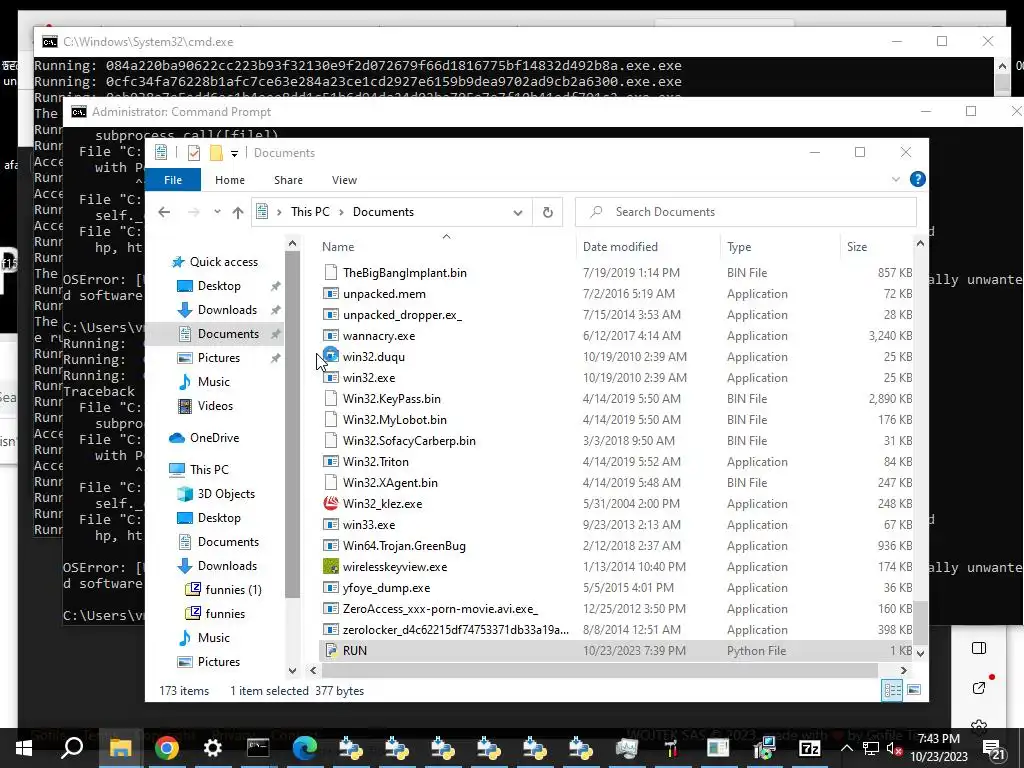Select funnies (1) archive folder
Image resolution: width=1024 pixels, height=768 pixels.
pos(233,590)
